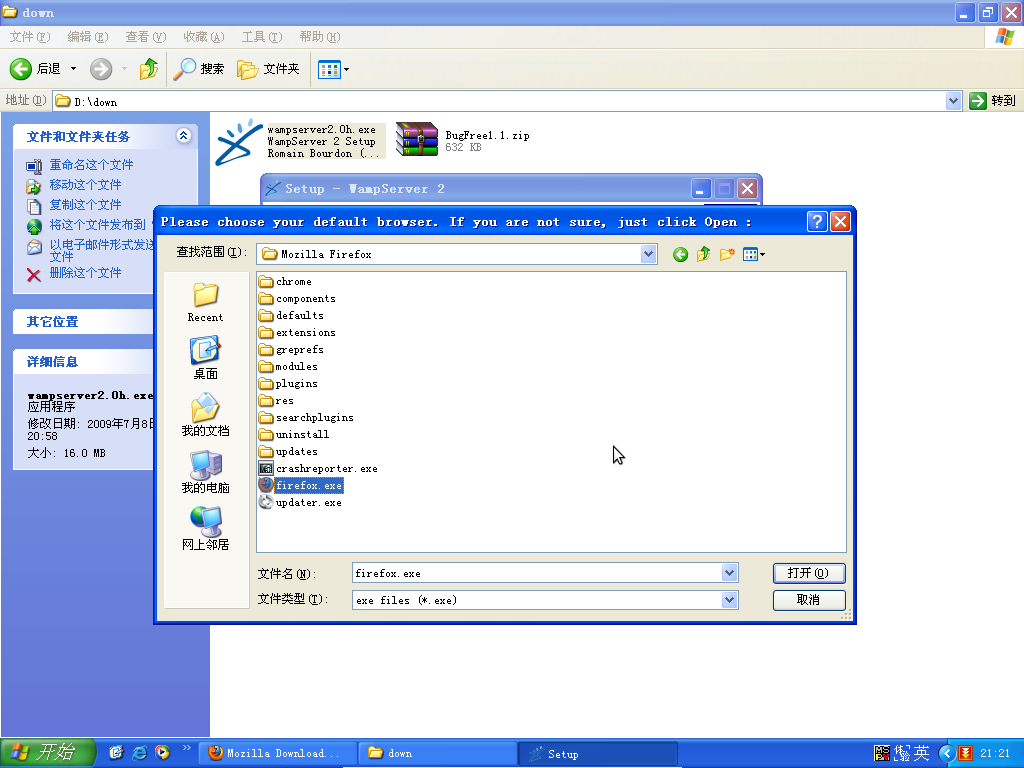This screenshot has width=1024, height=768.
Task: Click Copy this file (复制这个文件) link
Action: click(x=86, y=204)
